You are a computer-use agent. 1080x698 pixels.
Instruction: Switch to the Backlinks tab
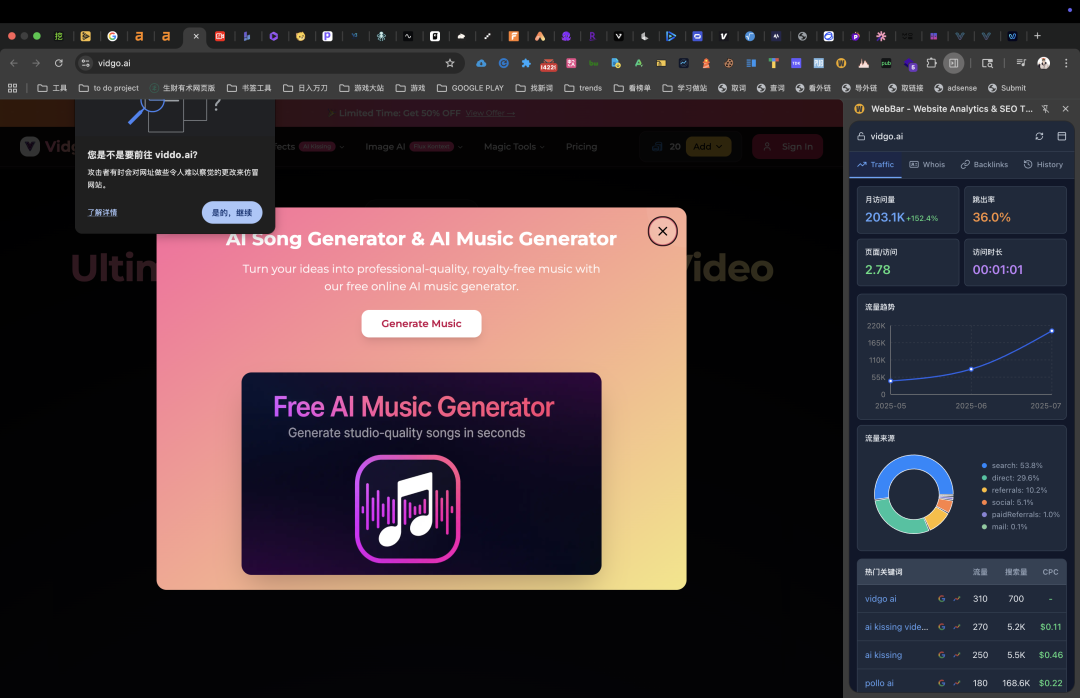[x=984, y=165]
